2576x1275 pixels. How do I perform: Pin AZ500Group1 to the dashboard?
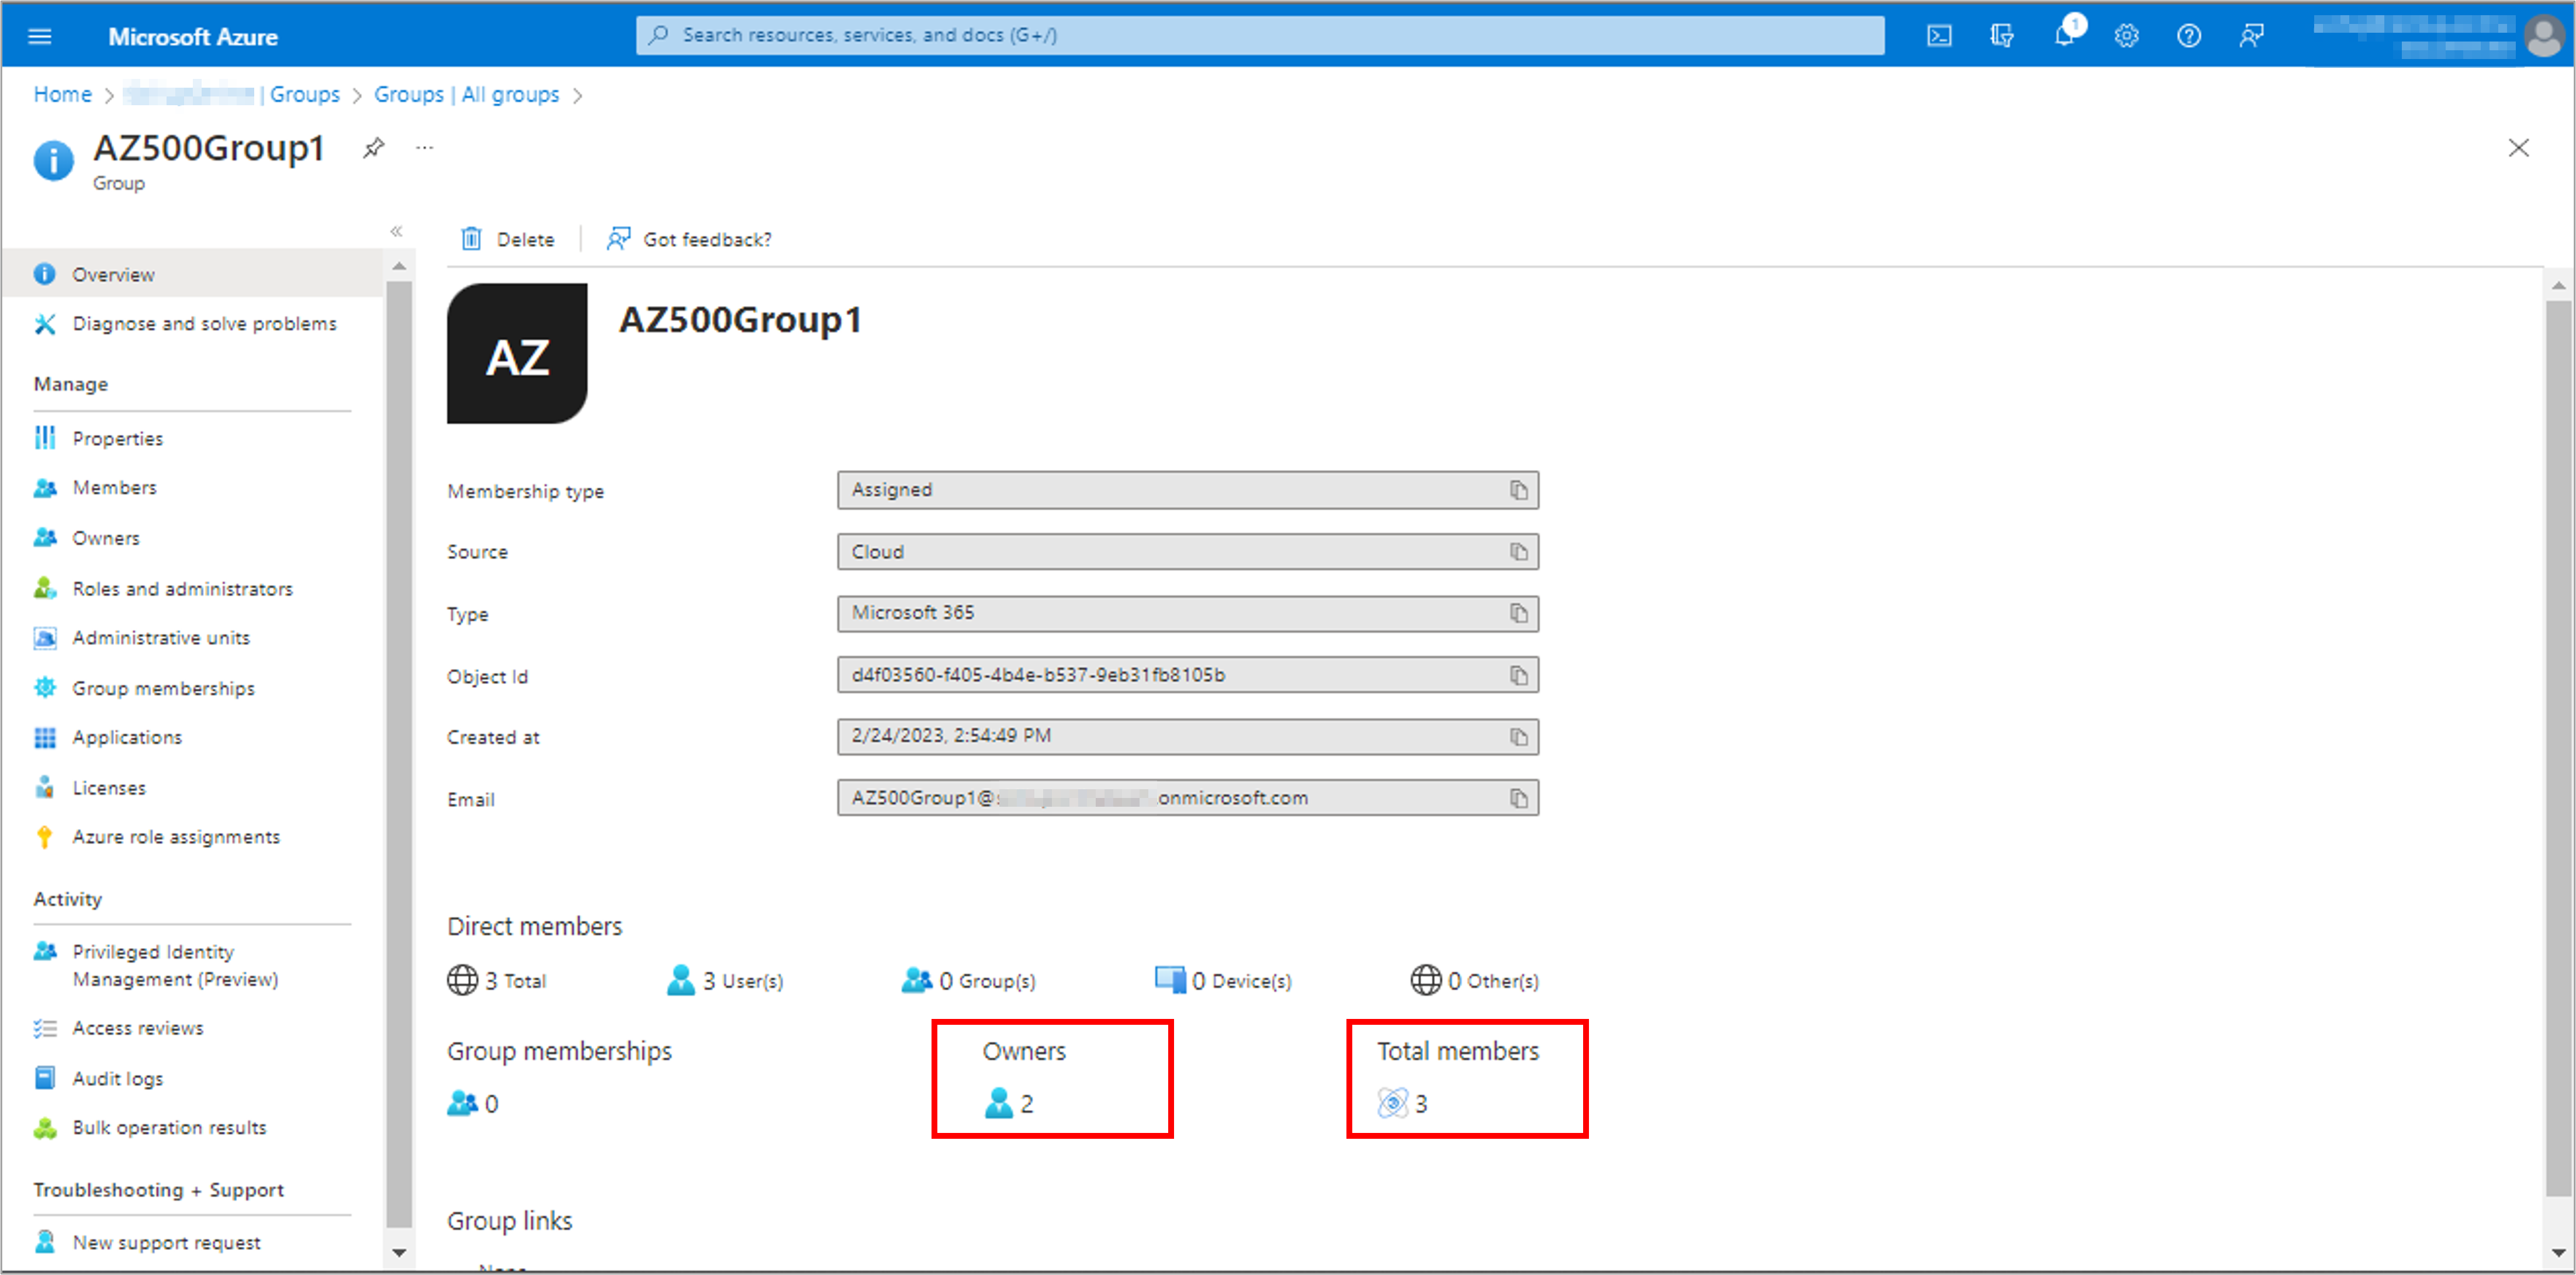point(373,148)
